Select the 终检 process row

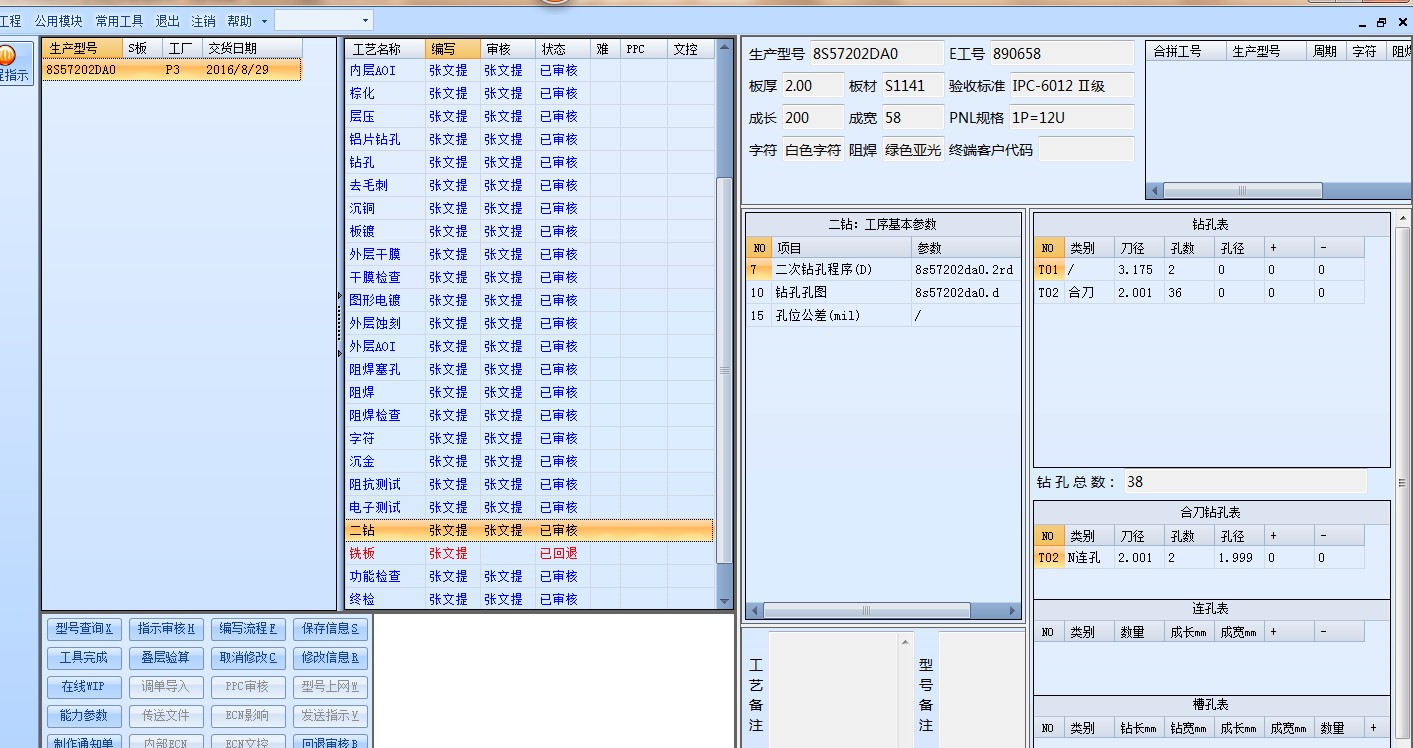click(531, 599)
